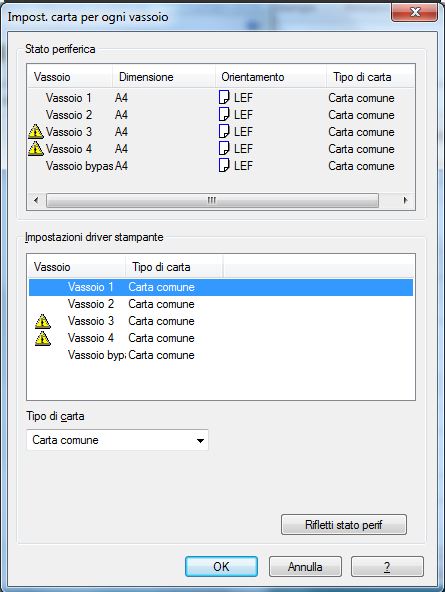The height and width of the screenshot is (592, 445).
Task: Open the Tipo di carta dropdown
Action: 117,440
